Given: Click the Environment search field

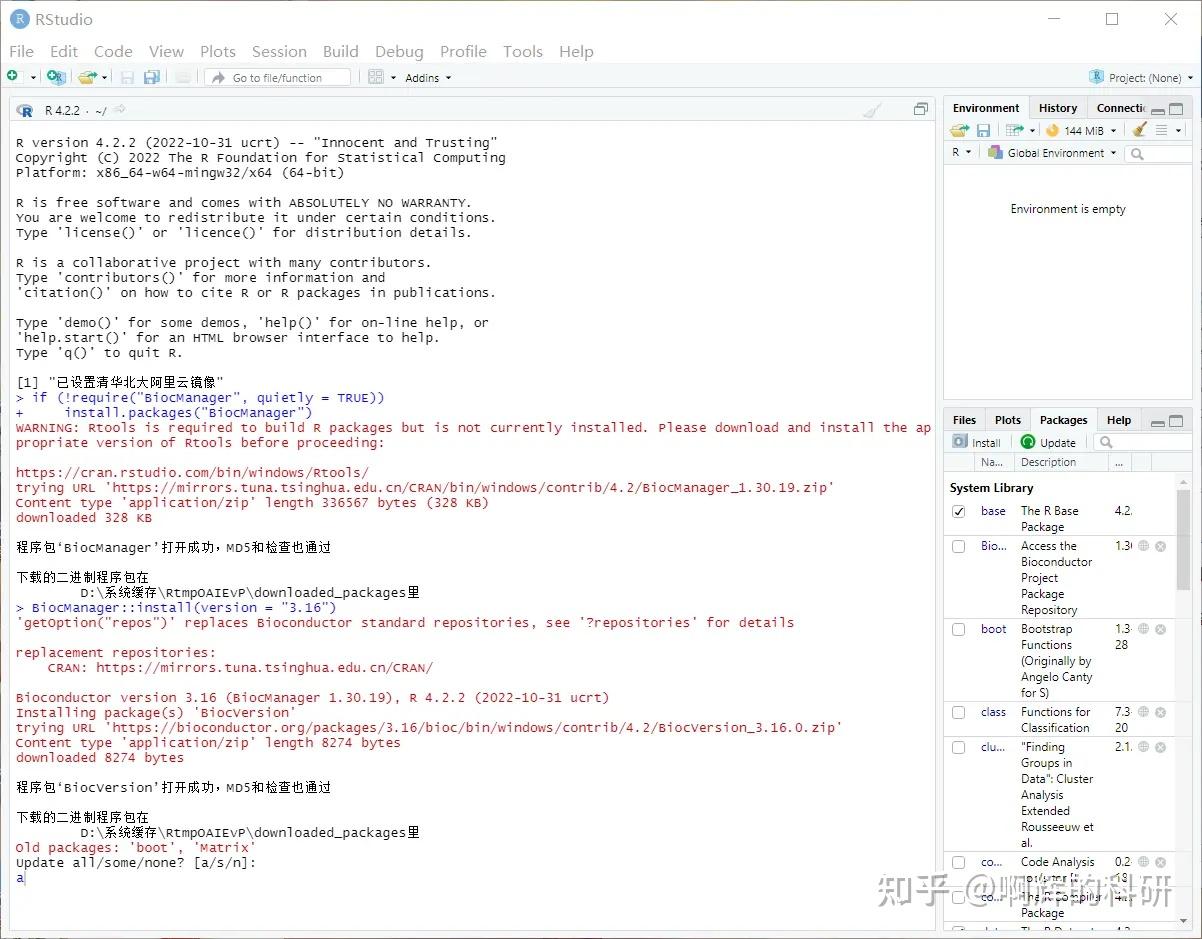Looking at the screenshot, I should pyautogui.click(x=1160, y=153).
